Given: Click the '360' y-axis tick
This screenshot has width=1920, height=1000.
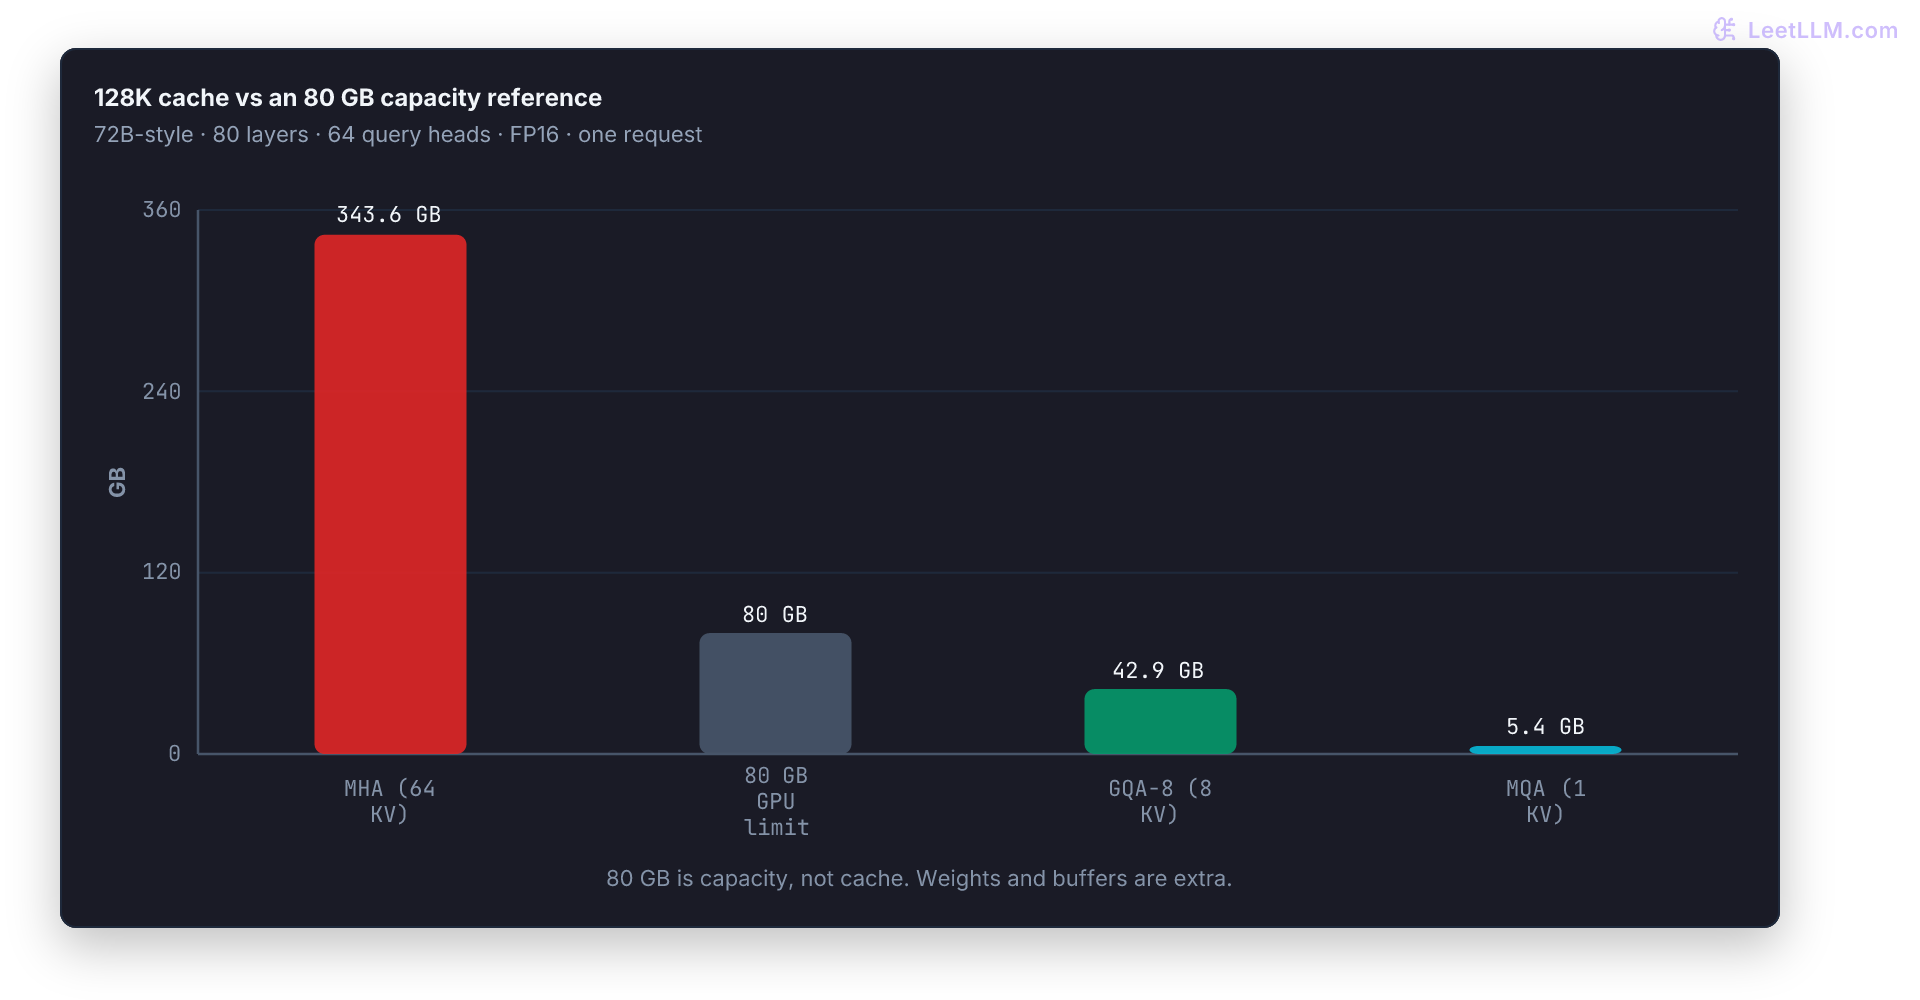Looking at the screenshot, I should tap(162, 210).
